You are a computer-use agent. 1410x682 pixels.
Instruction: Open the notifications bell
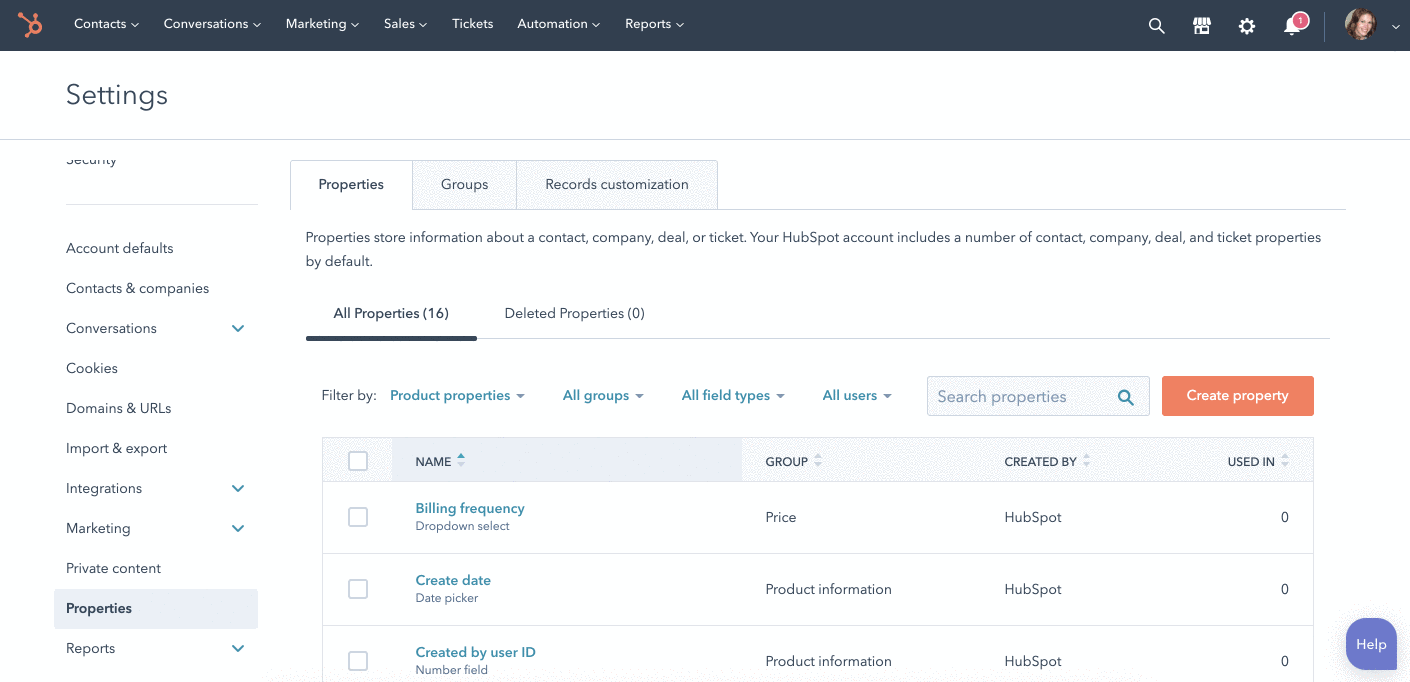pyautogui.click(x=1292, y=26)
